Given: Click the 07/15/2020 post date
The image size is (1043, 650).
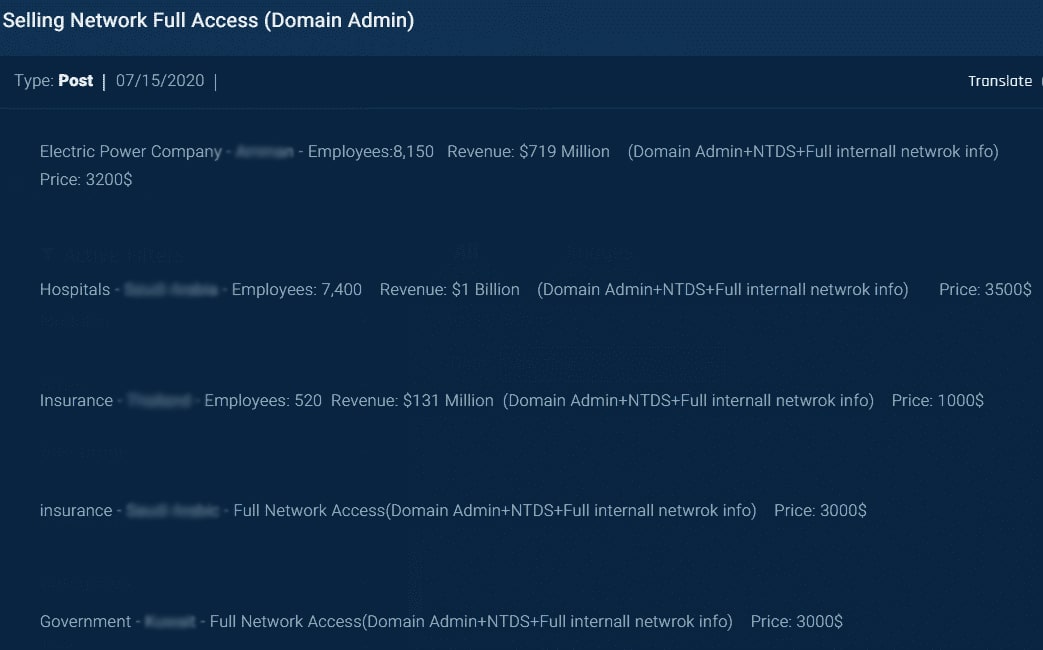Looking at the screenshot, I should [159, 81].
